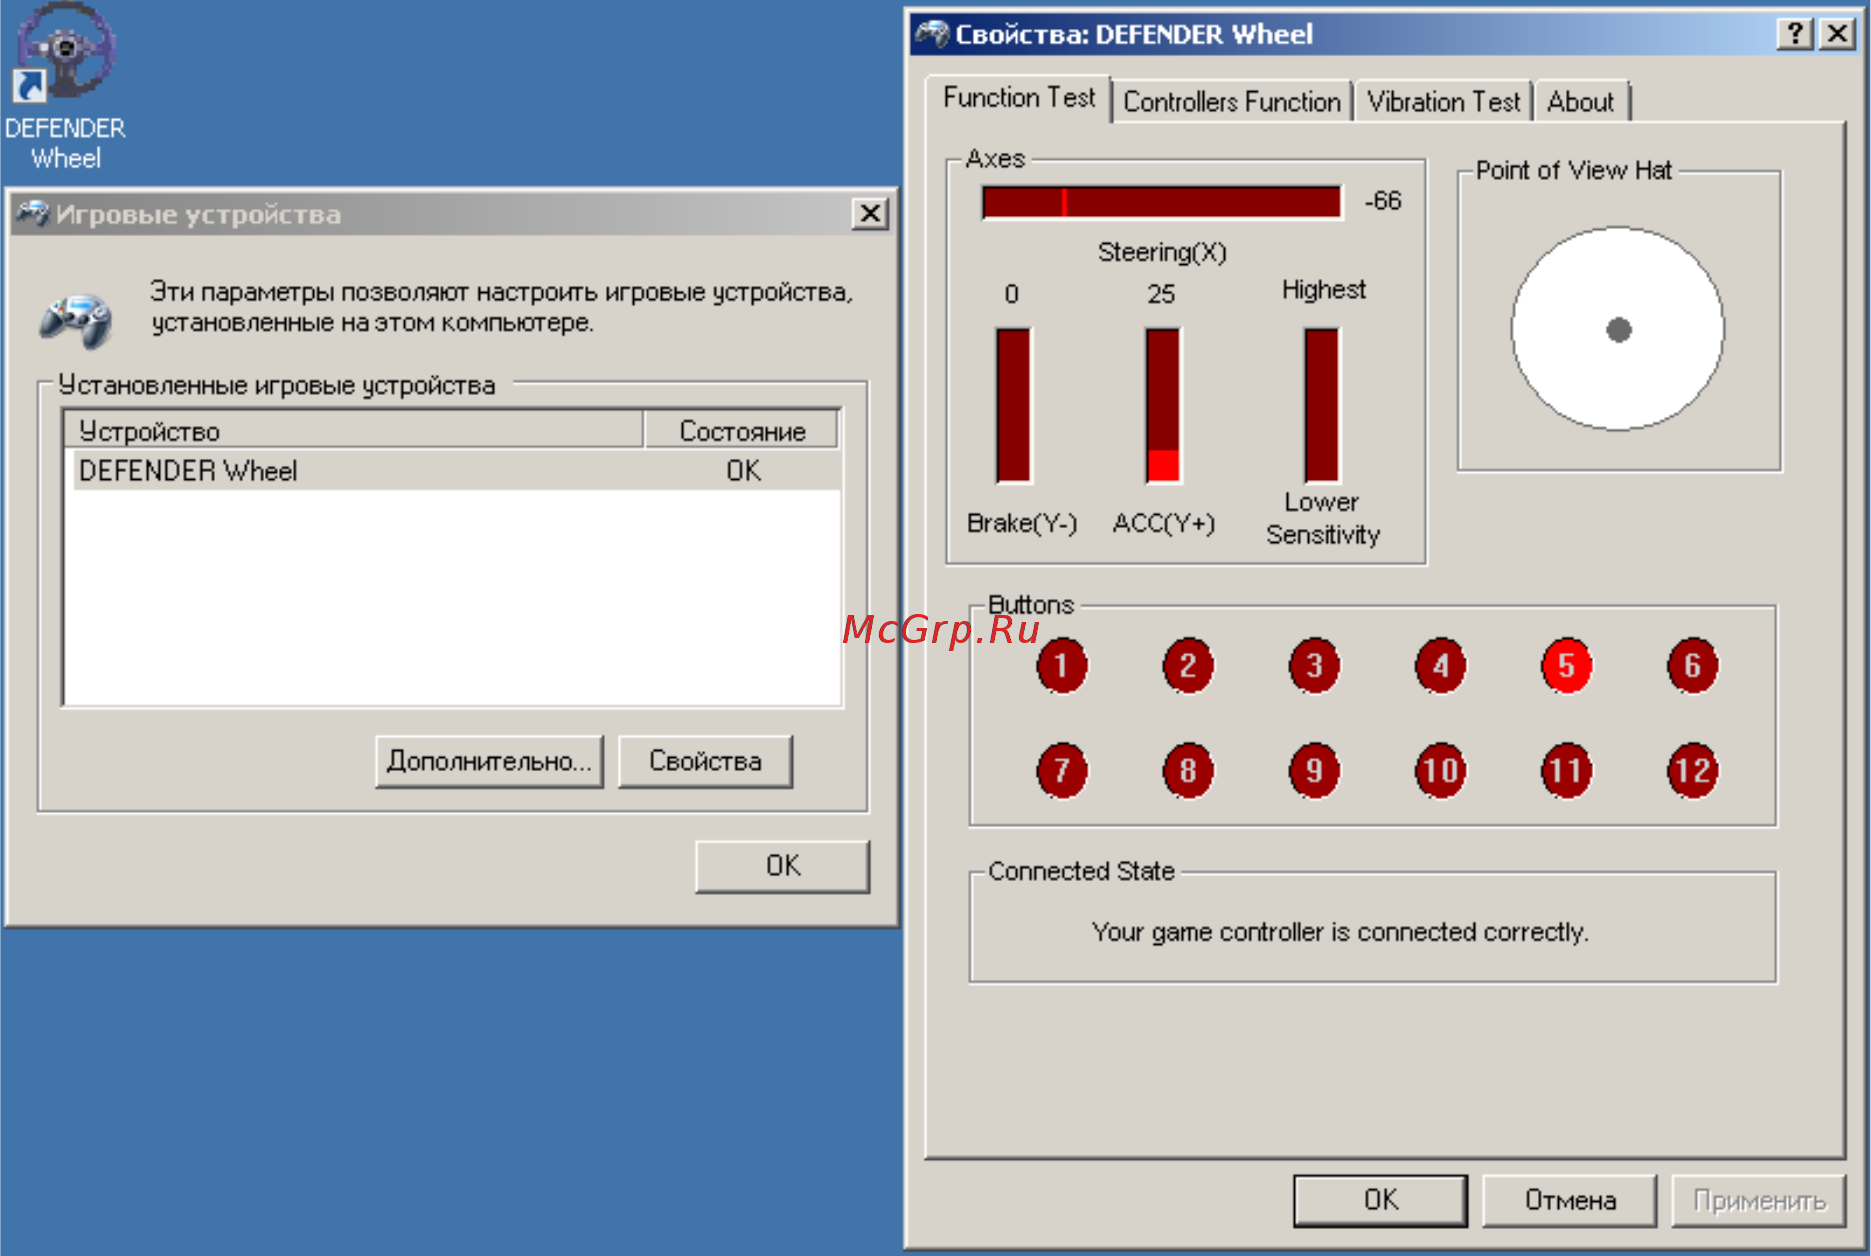Click button indicator 11 in Buttons group
The height and width of the screenshot is (1256, 1871).
point(1566,770)
